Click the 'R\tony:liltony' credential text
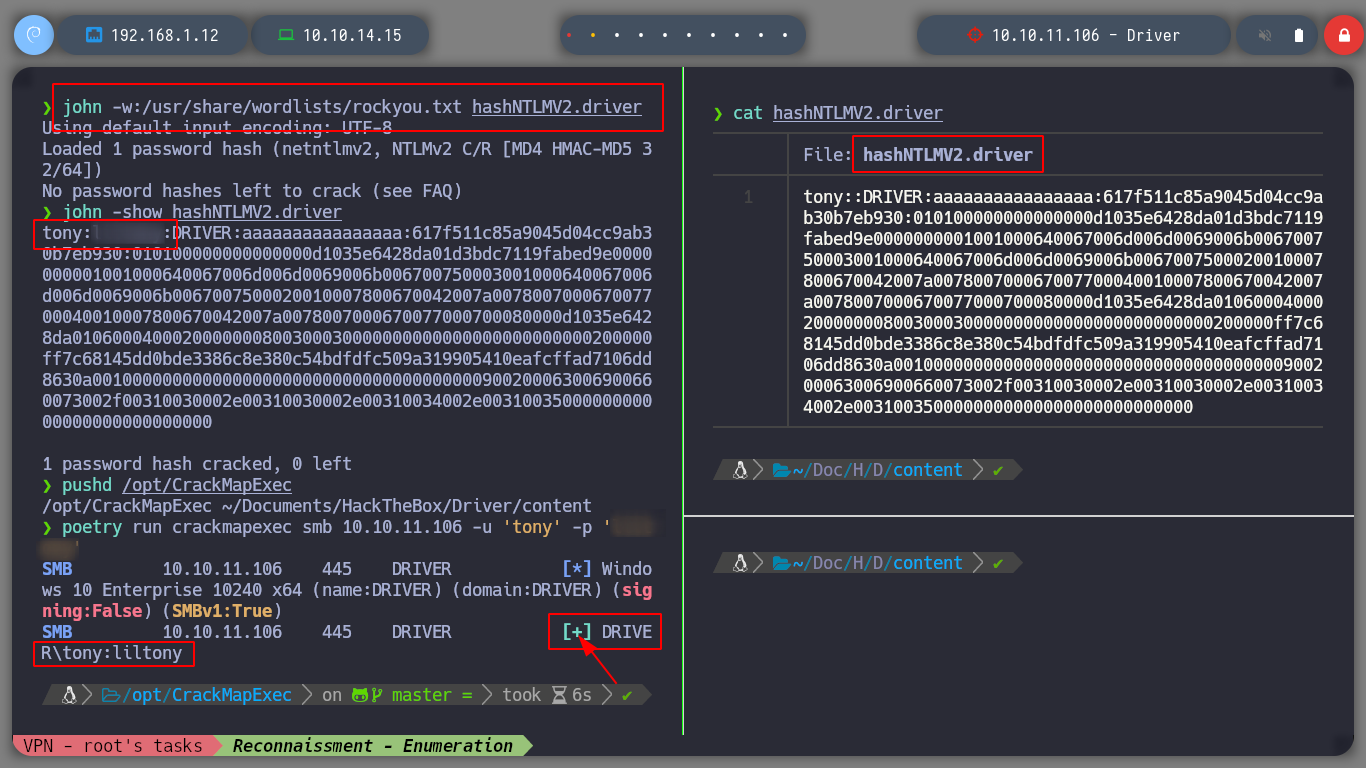Screen dimensions: 1366x768 pyautogui.click(x=112, y=652)
